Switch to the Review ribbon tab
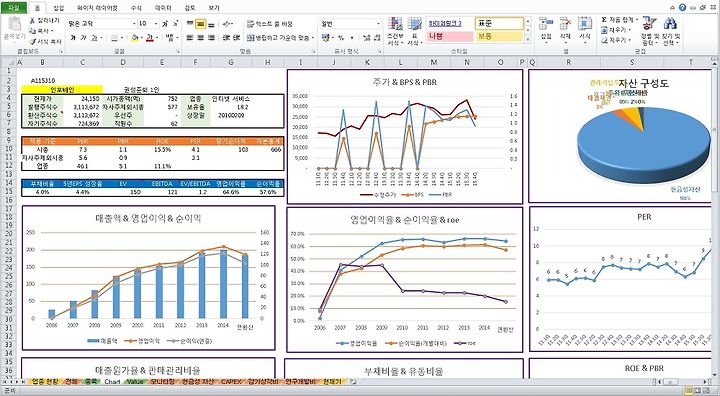Viewport: 720px width, 396px height. tap(190, 8)
